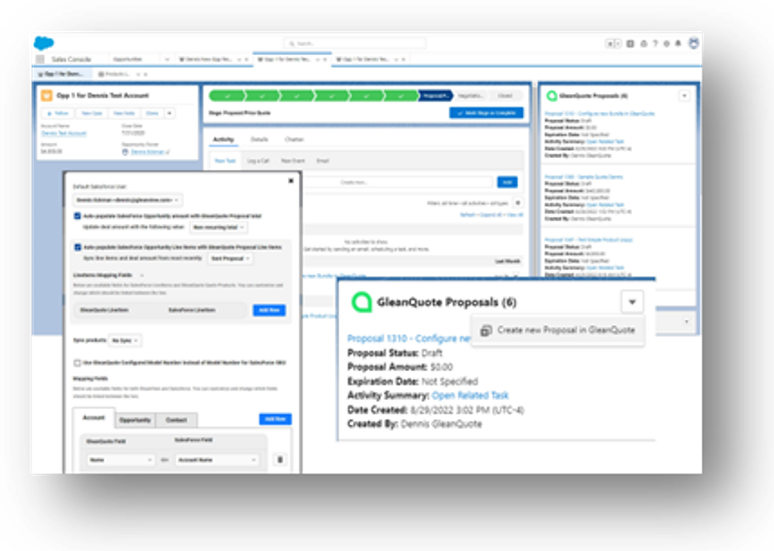This screenshot has width=774, height=551.
Task: Select the Proposal stage in the path
Action: pos(435,96)
